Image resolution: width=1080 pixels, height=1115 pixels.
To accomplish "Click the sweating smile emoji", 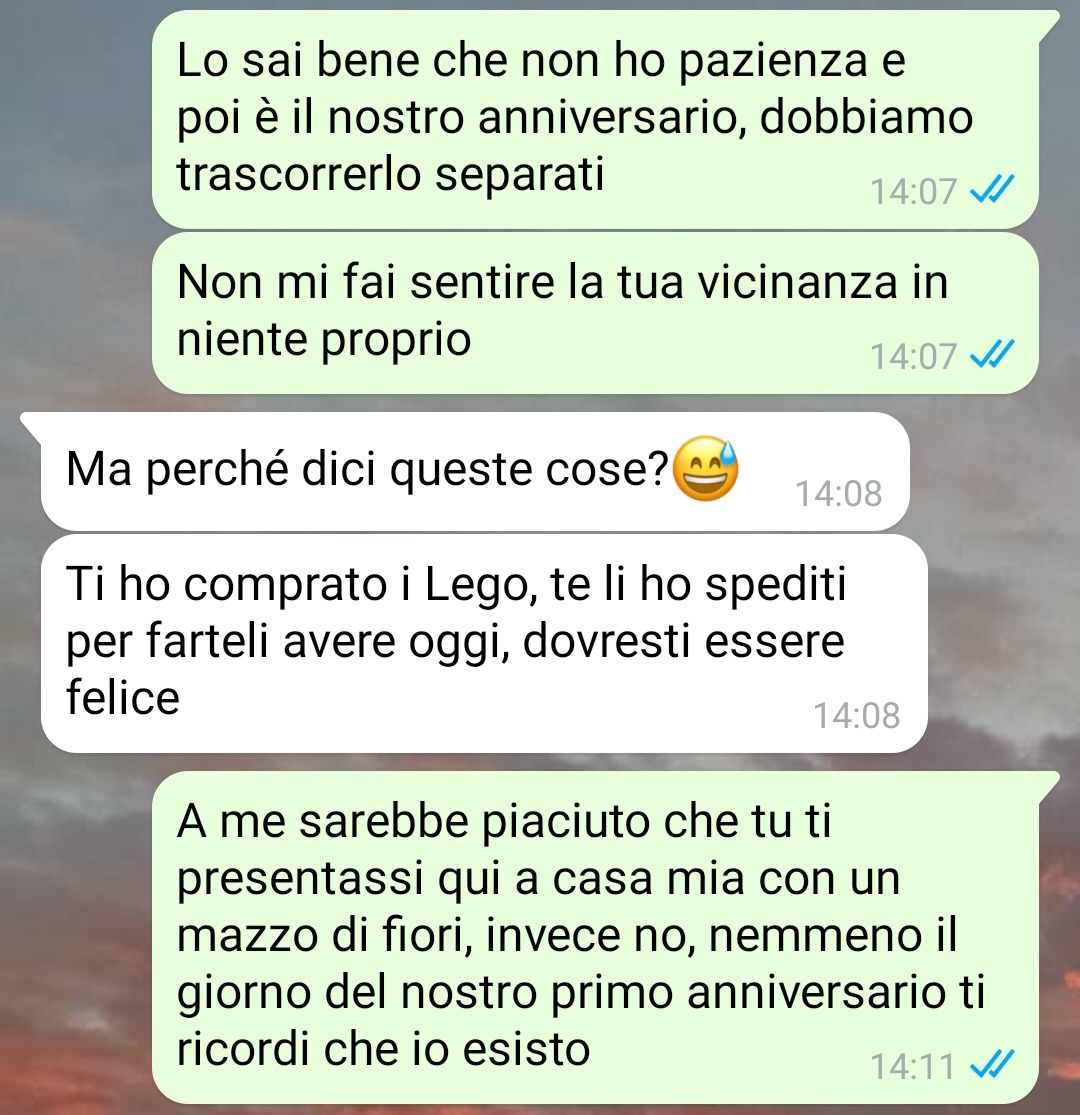I will 705,469.
